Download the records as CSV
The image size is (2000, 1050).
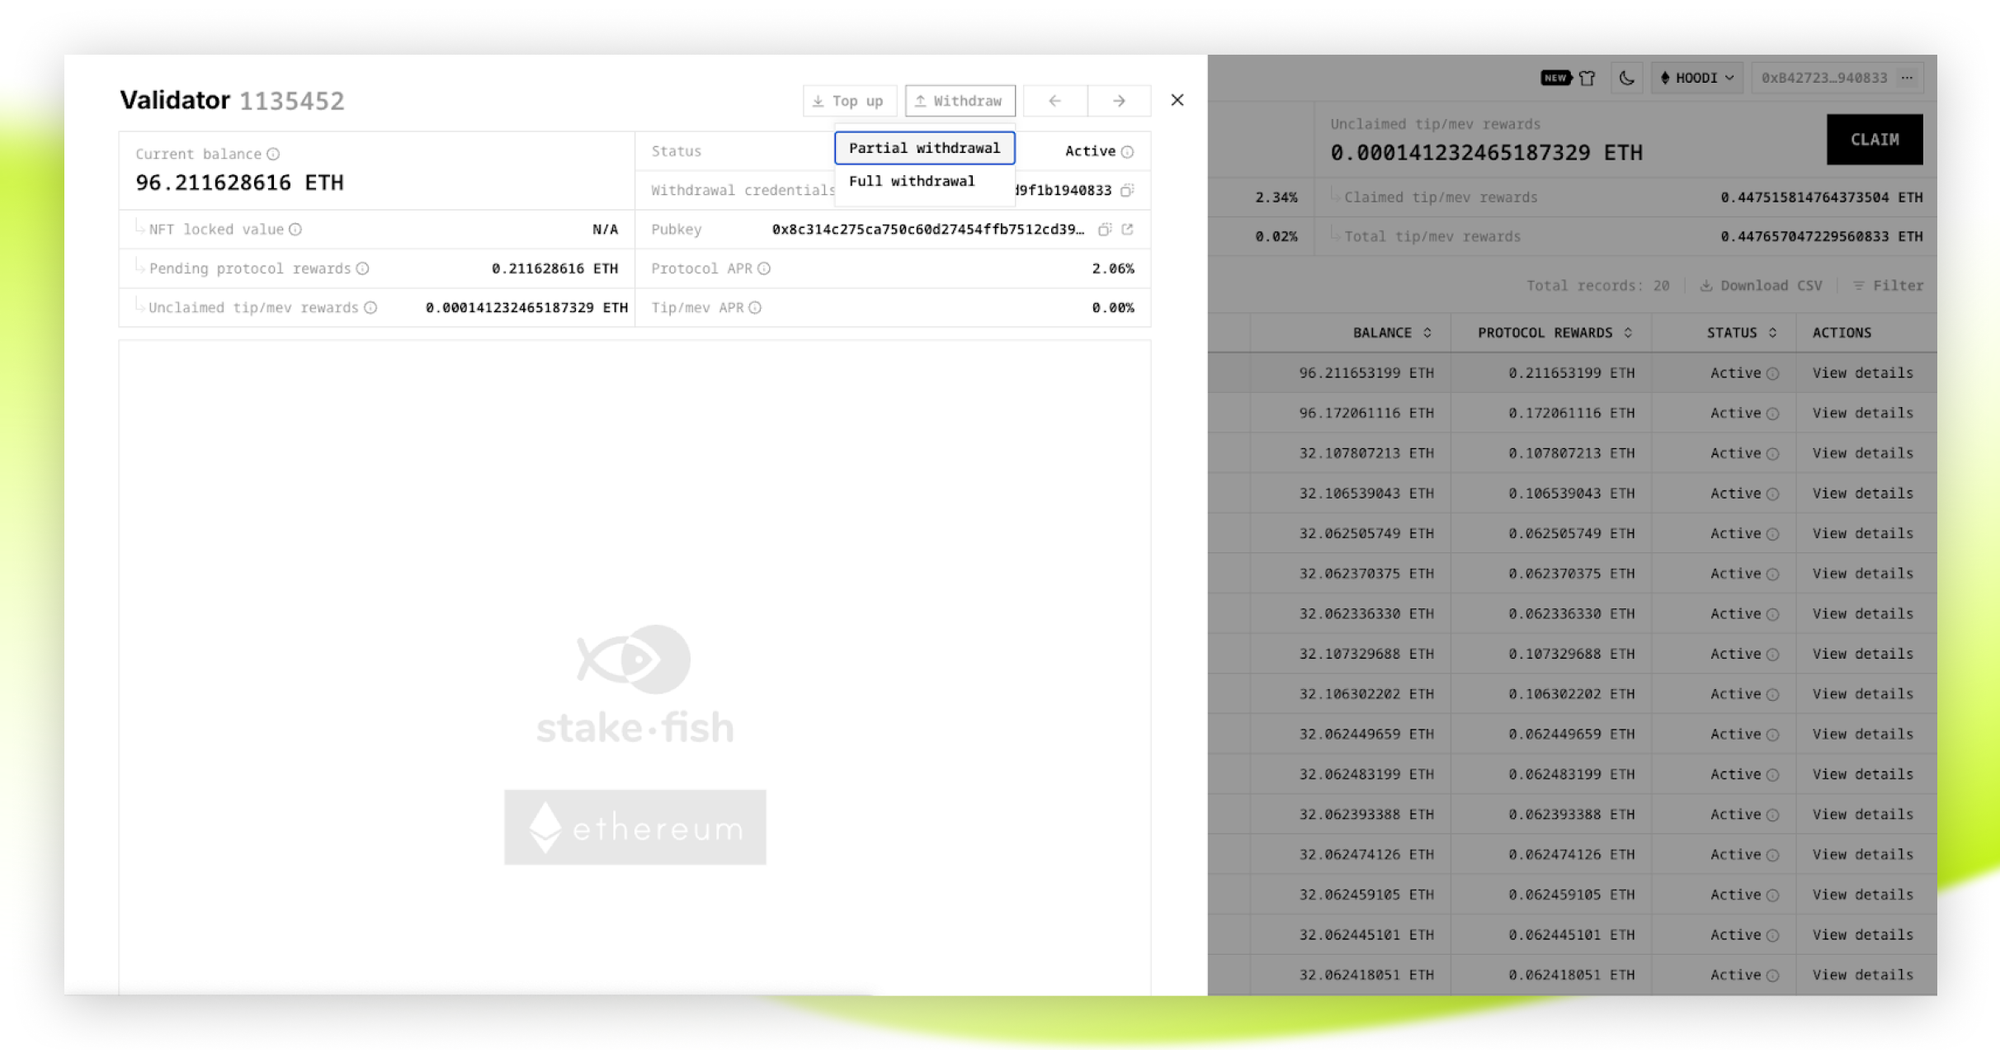point(1761,286)
